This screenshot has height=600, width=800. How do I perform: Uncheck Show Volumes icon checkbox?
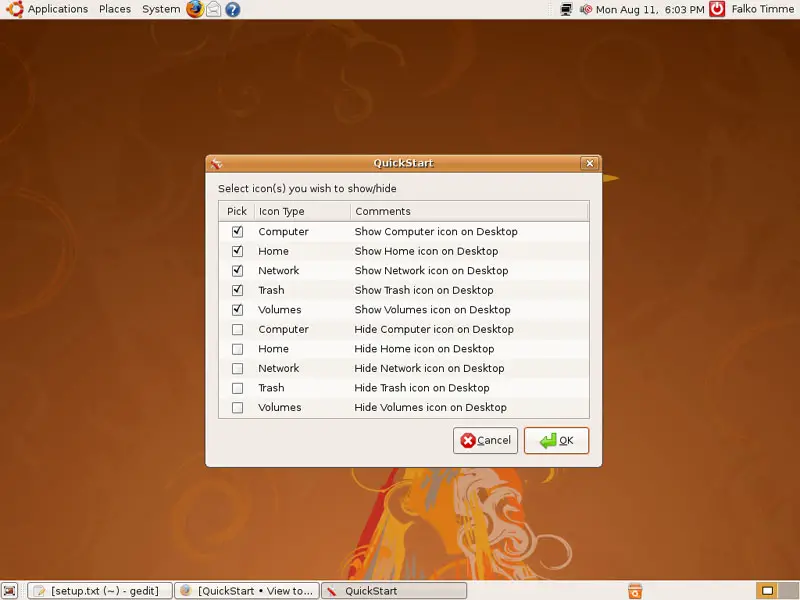click(x=237, y=310)
